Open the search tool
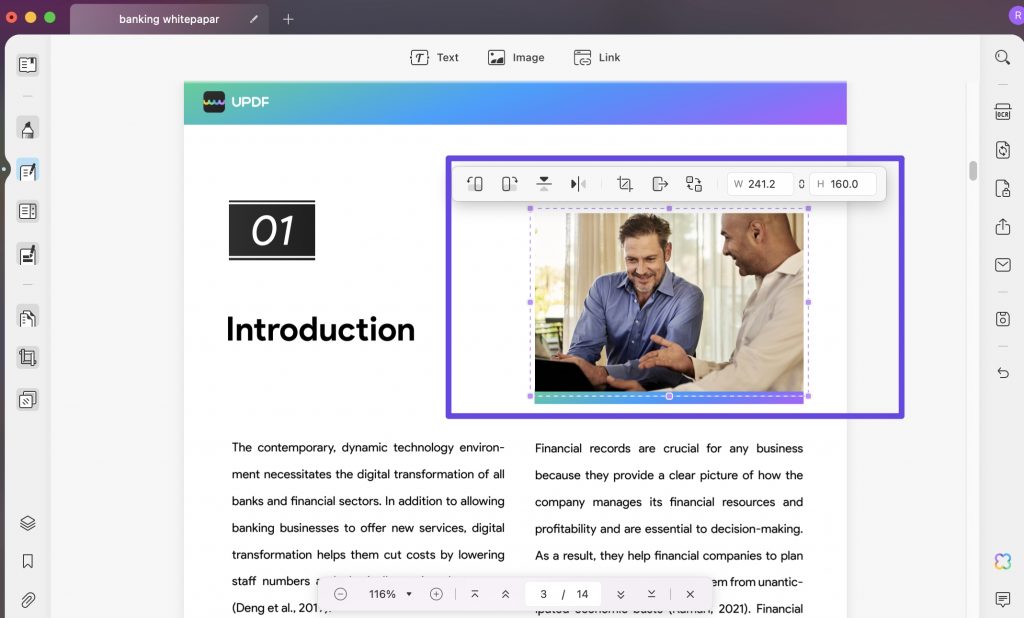This screenshot has width=1024, height=618. click(1002, 57)
